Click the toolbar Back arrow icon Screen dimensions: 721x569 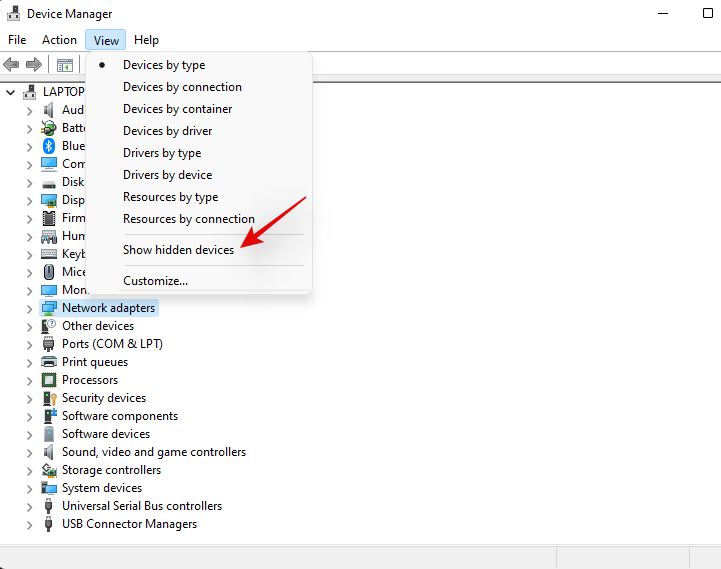(11, 65)
